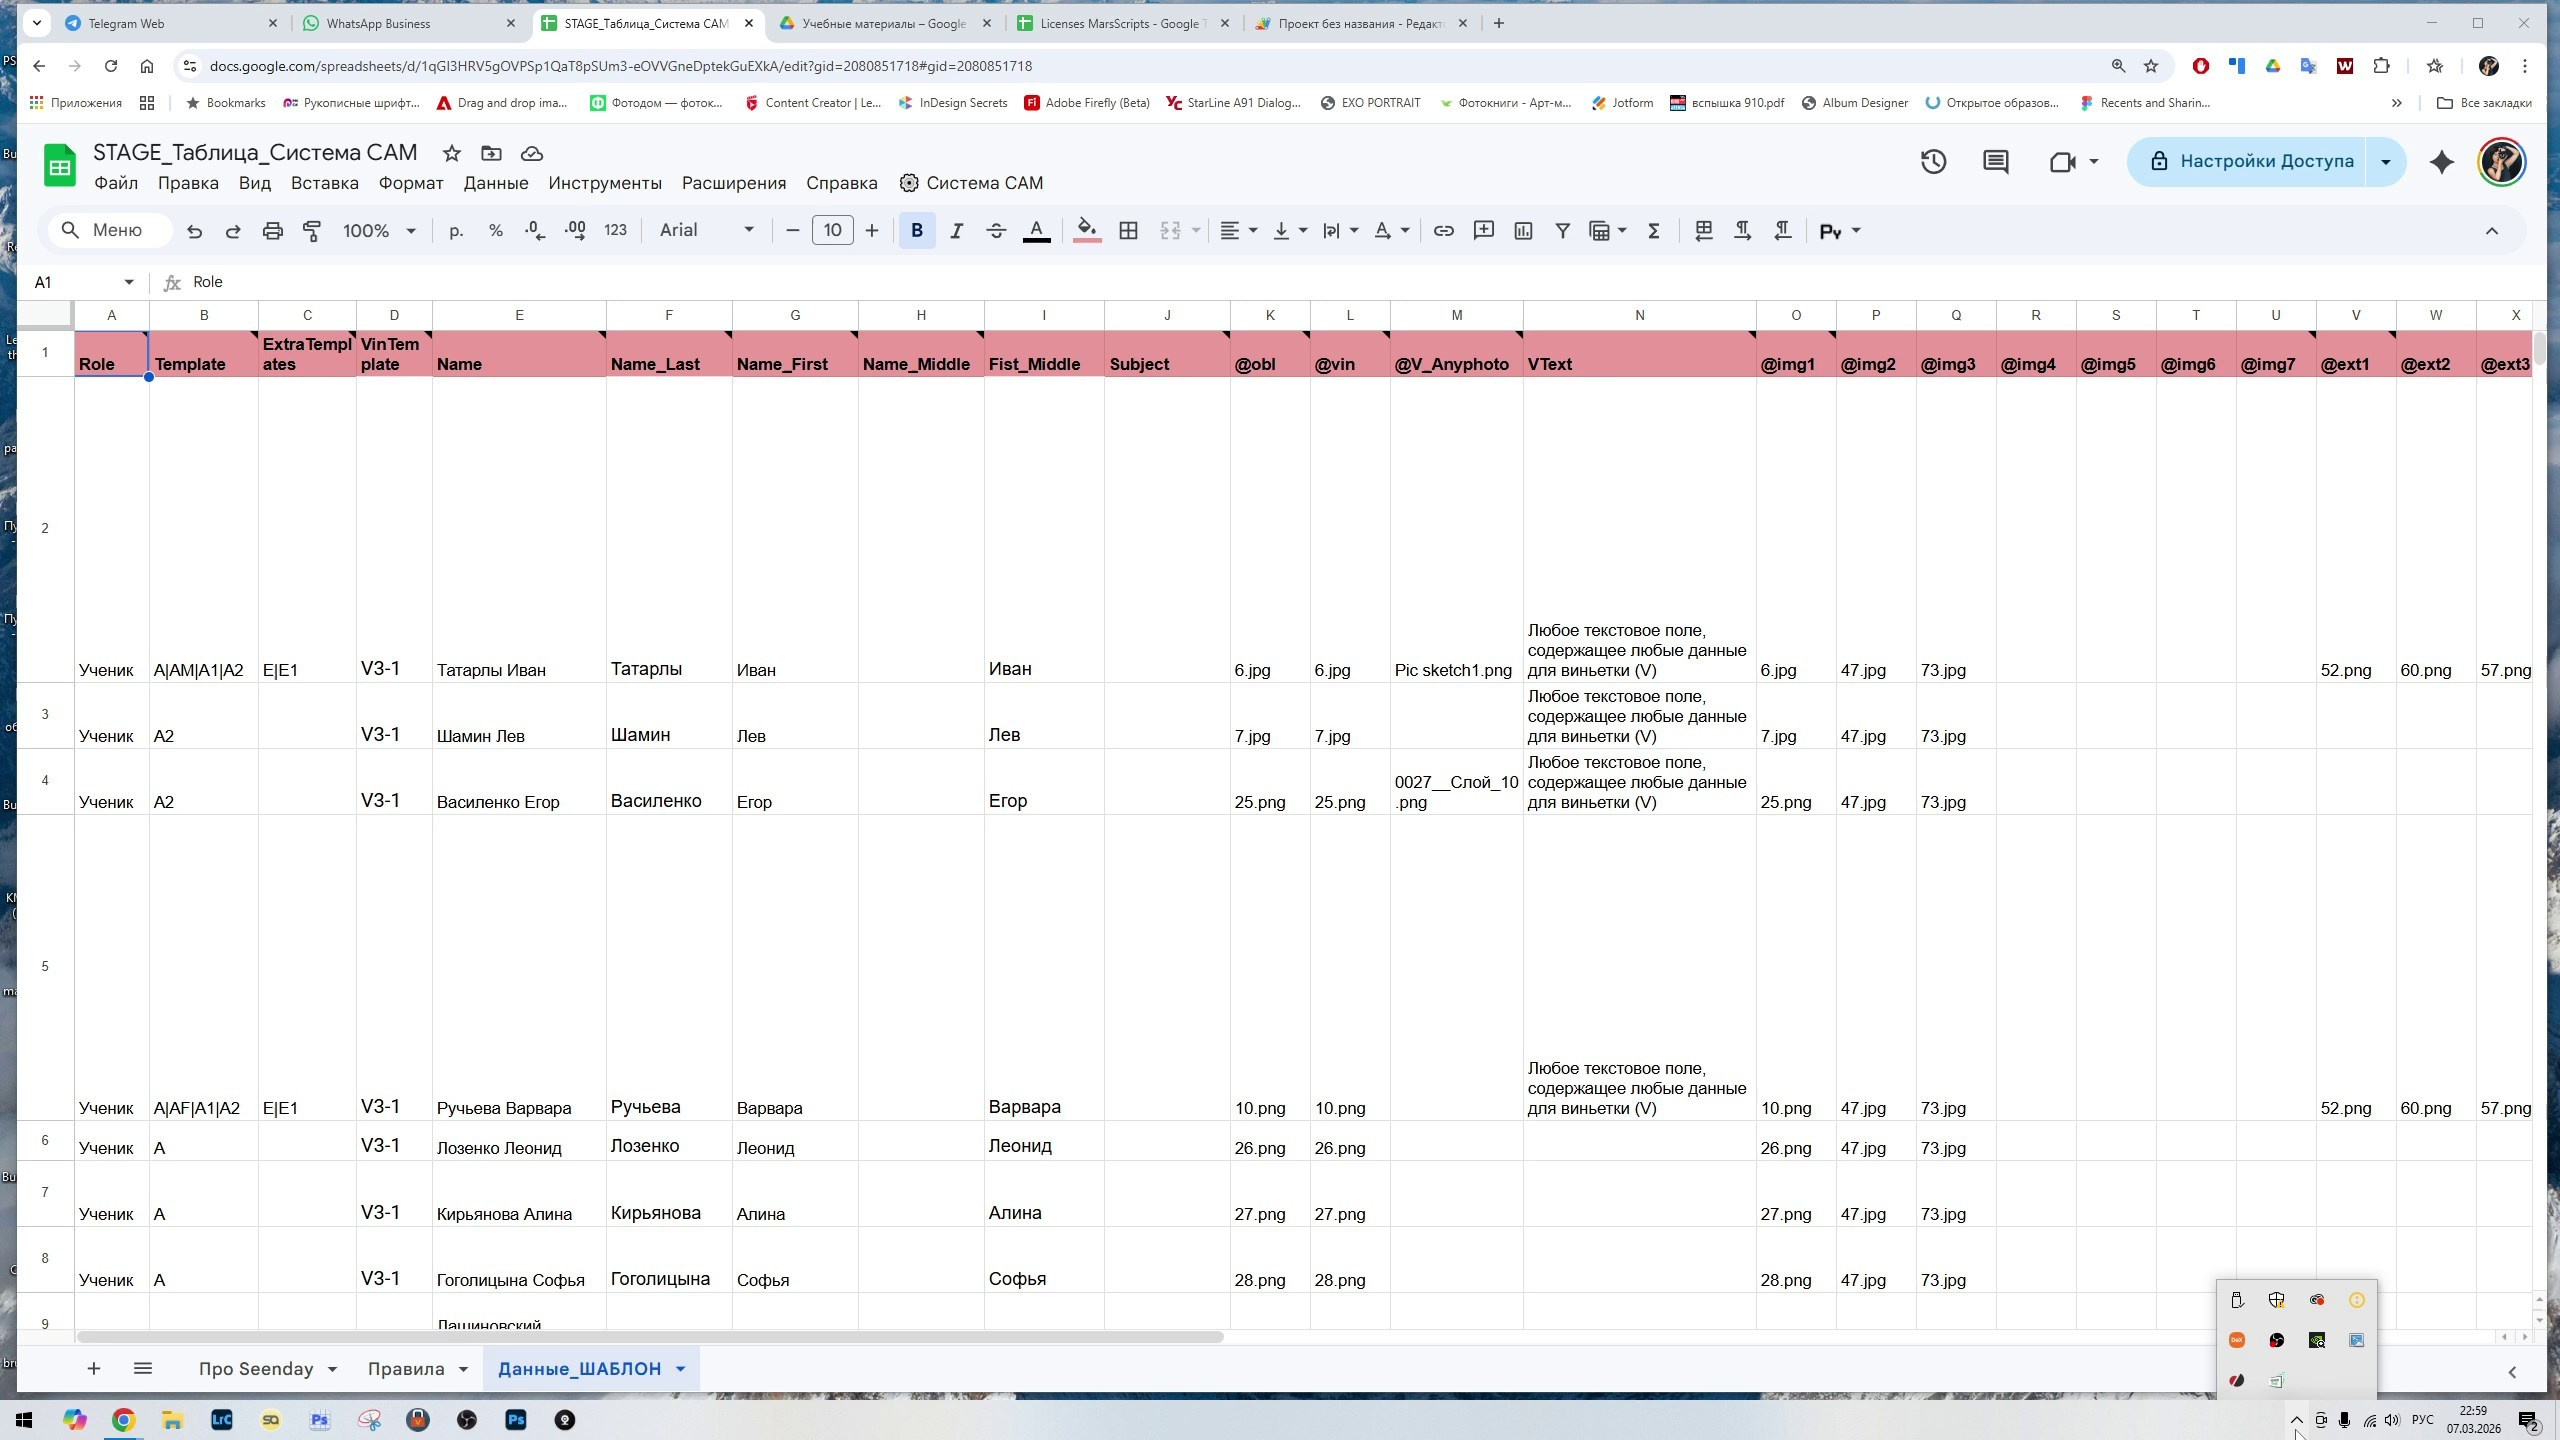Click the Настройки Доступа button
This screenshot has width=2560, height=1440.
point(2248,162)
